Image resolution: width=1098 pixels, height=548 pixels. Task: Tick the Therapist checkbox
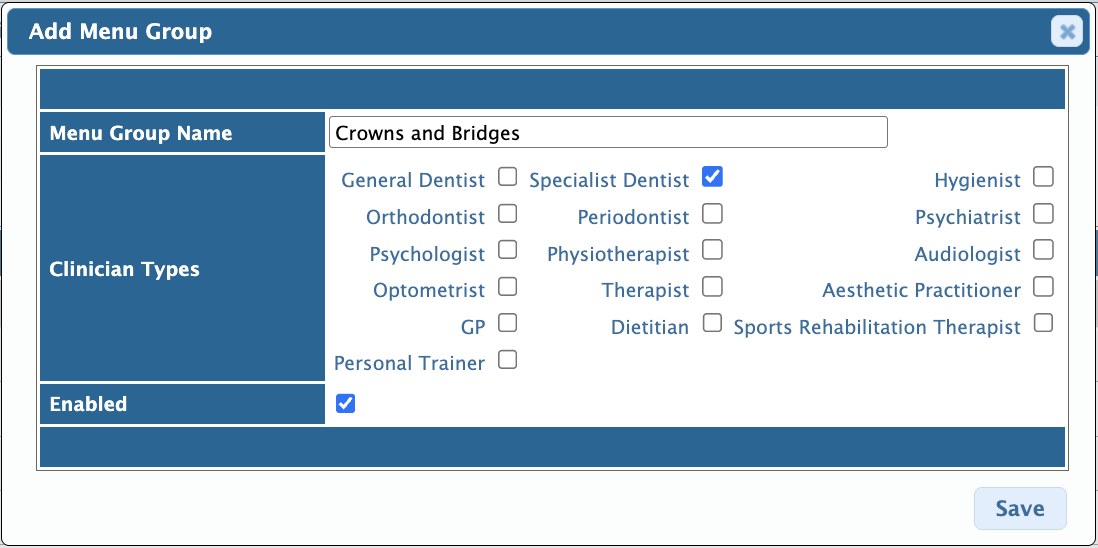pyautogui.click(x=712, y=286)
